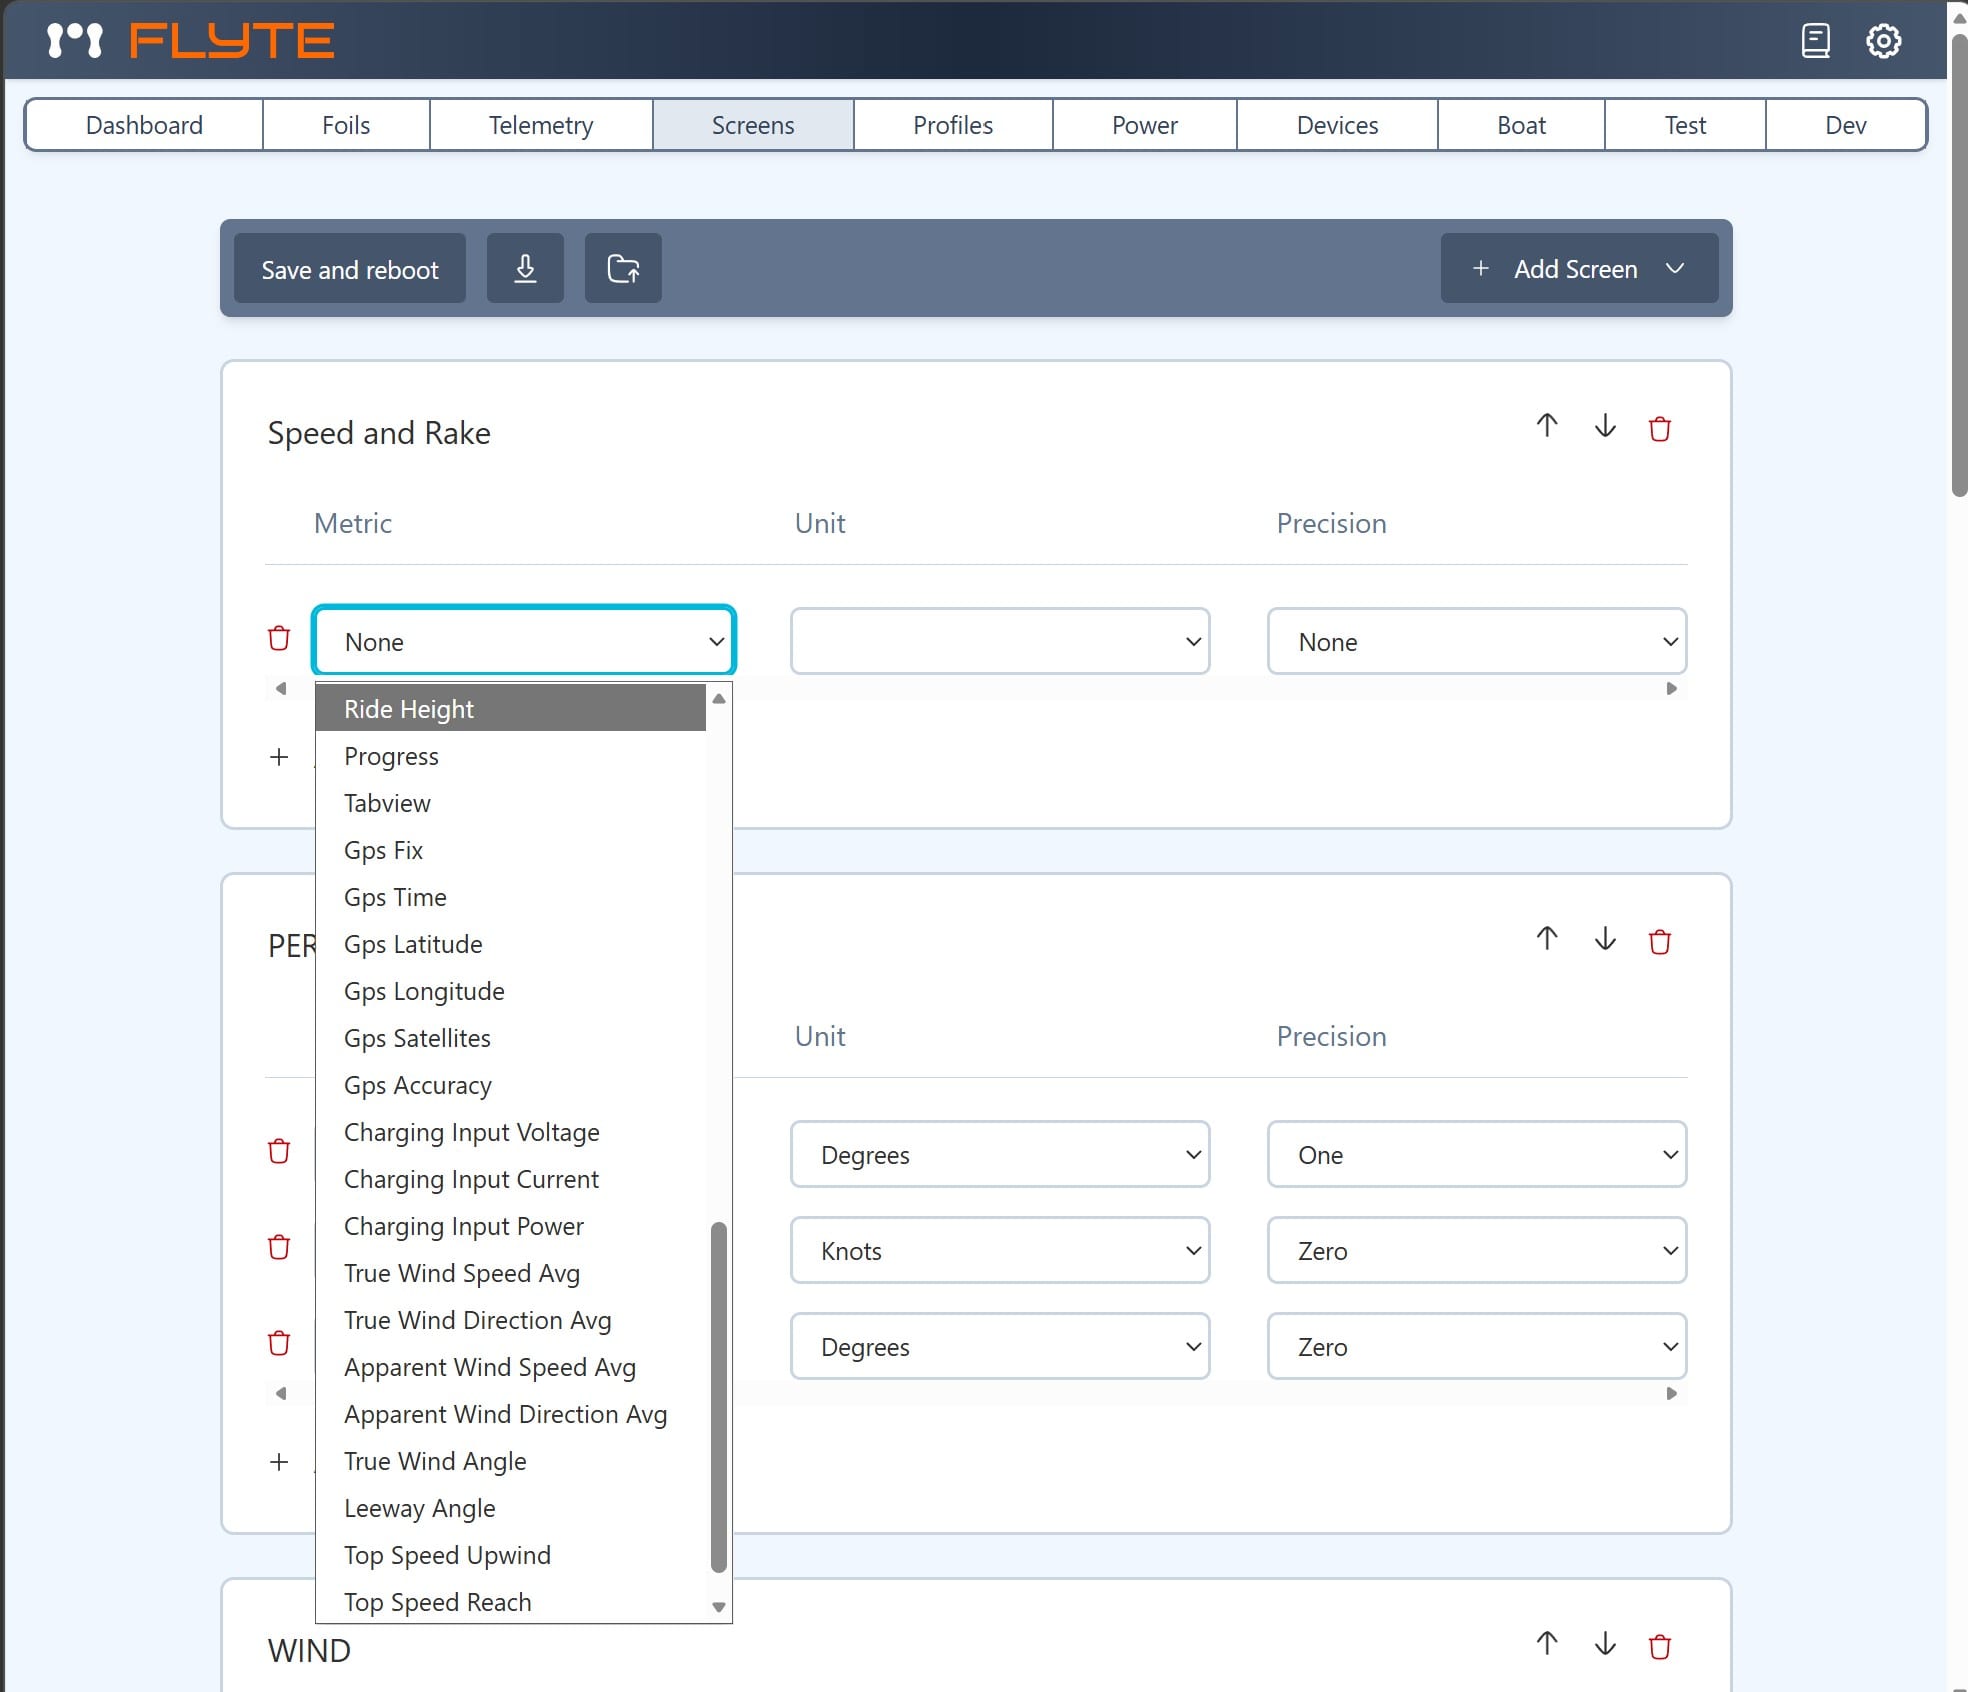Choose True Wind Angle option
This screenshot has width=1968, height=1692.
pyautogui.click(x=435, y=1461)
